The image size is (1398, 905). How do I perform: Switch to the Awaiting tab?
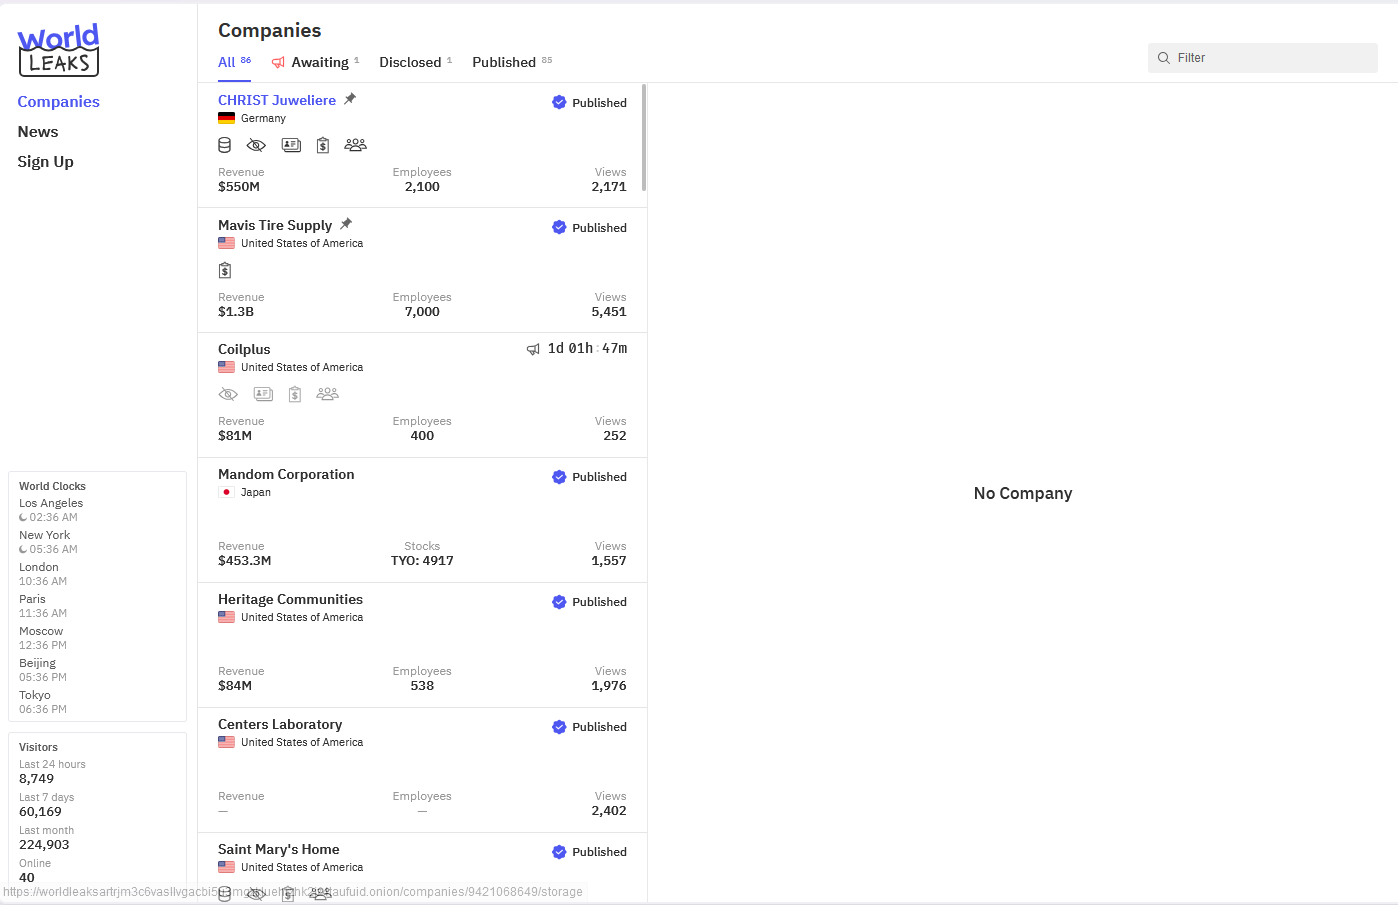pos(319,62)
